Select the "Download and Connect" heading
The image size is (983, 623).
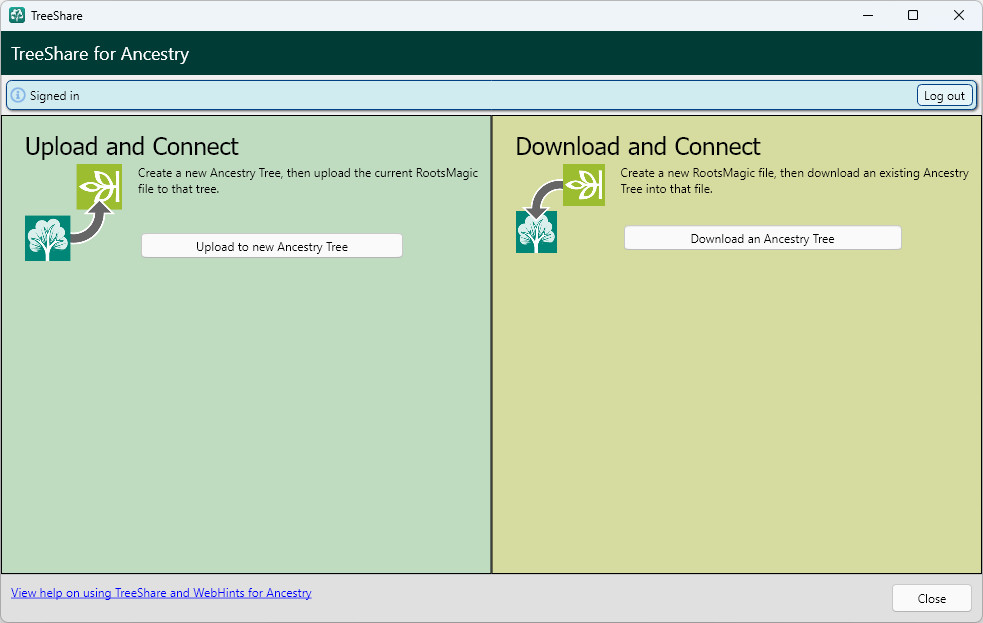[638, 147]
